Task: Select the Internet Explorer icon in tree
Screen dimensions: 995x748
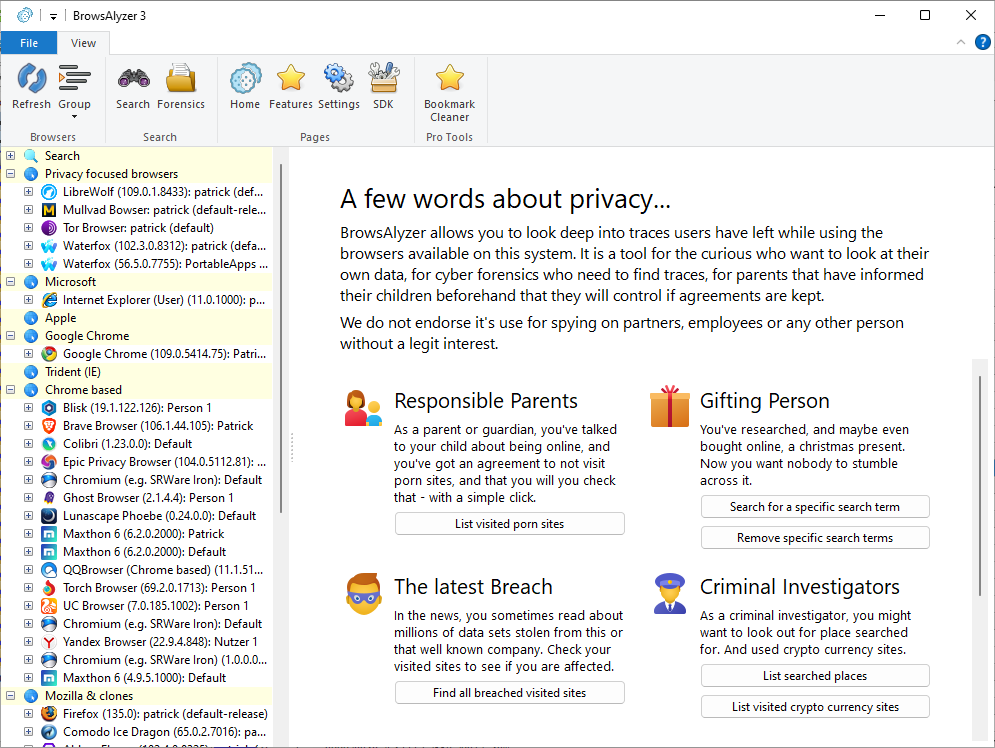Action: (x=49, y=299)
